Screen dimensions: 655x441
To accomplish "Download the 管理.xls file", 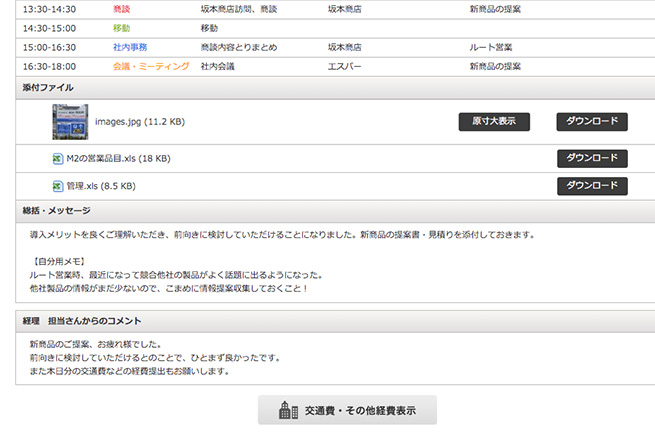I will [x=592, y=186].
